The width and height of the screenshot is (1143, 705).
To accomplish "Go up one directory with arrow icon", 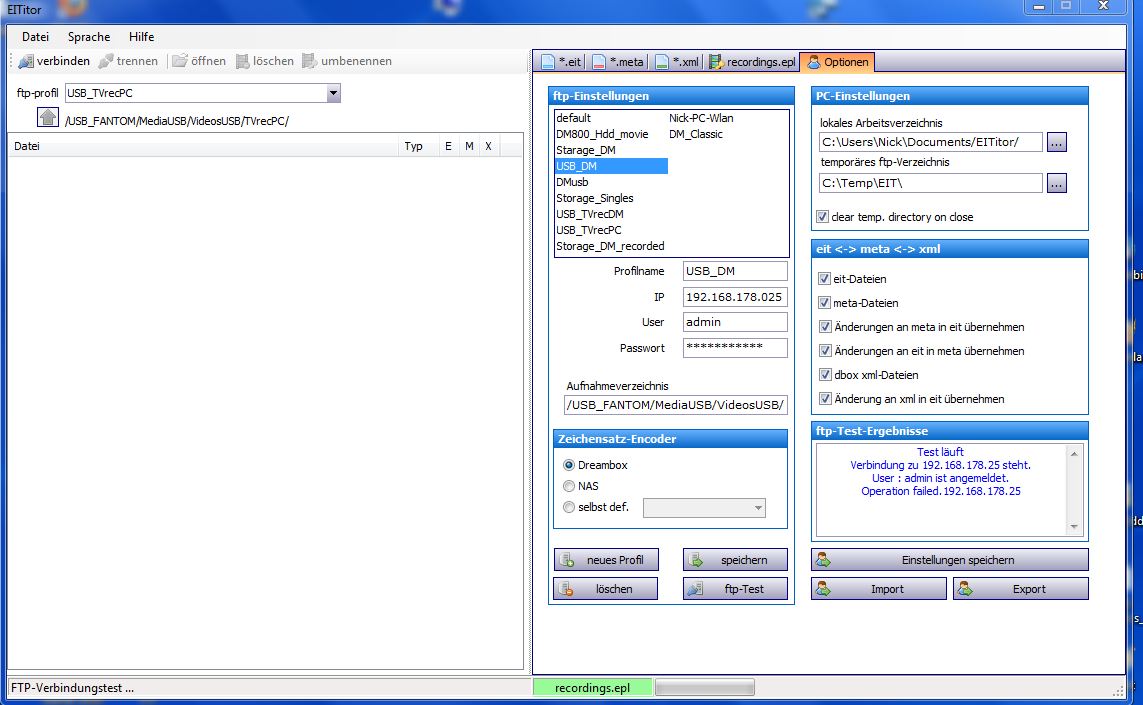I will click(48, 118).
